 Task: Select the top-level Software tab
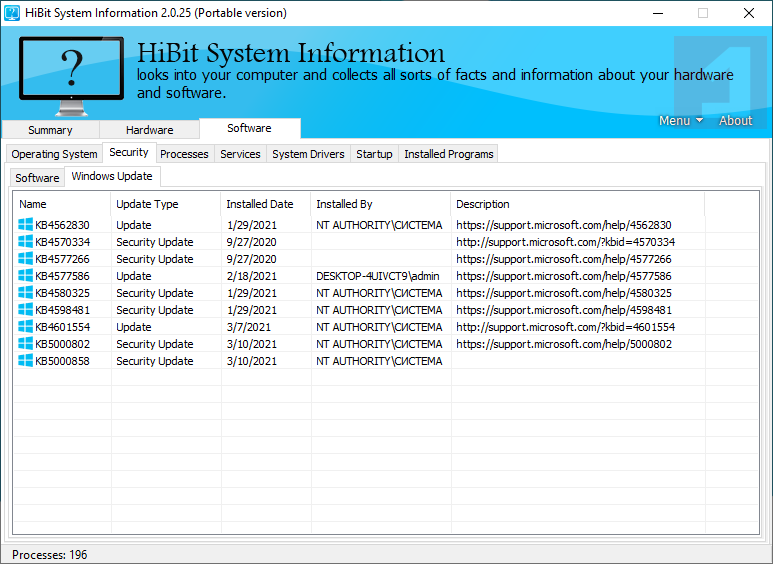(249, 128)
